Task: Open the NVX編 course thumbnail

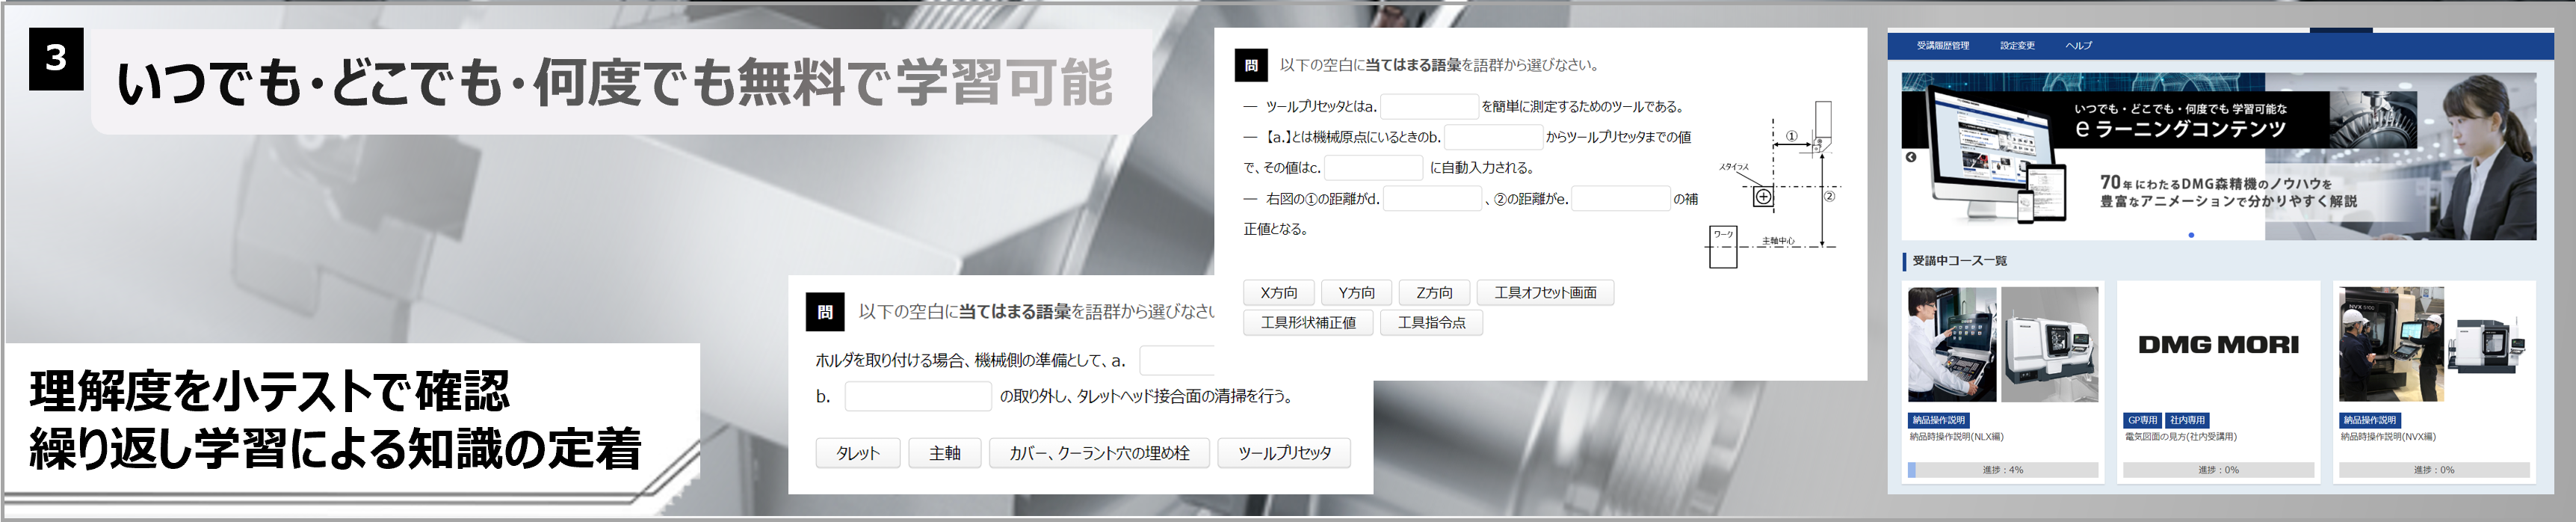Action: point(2433,344)
